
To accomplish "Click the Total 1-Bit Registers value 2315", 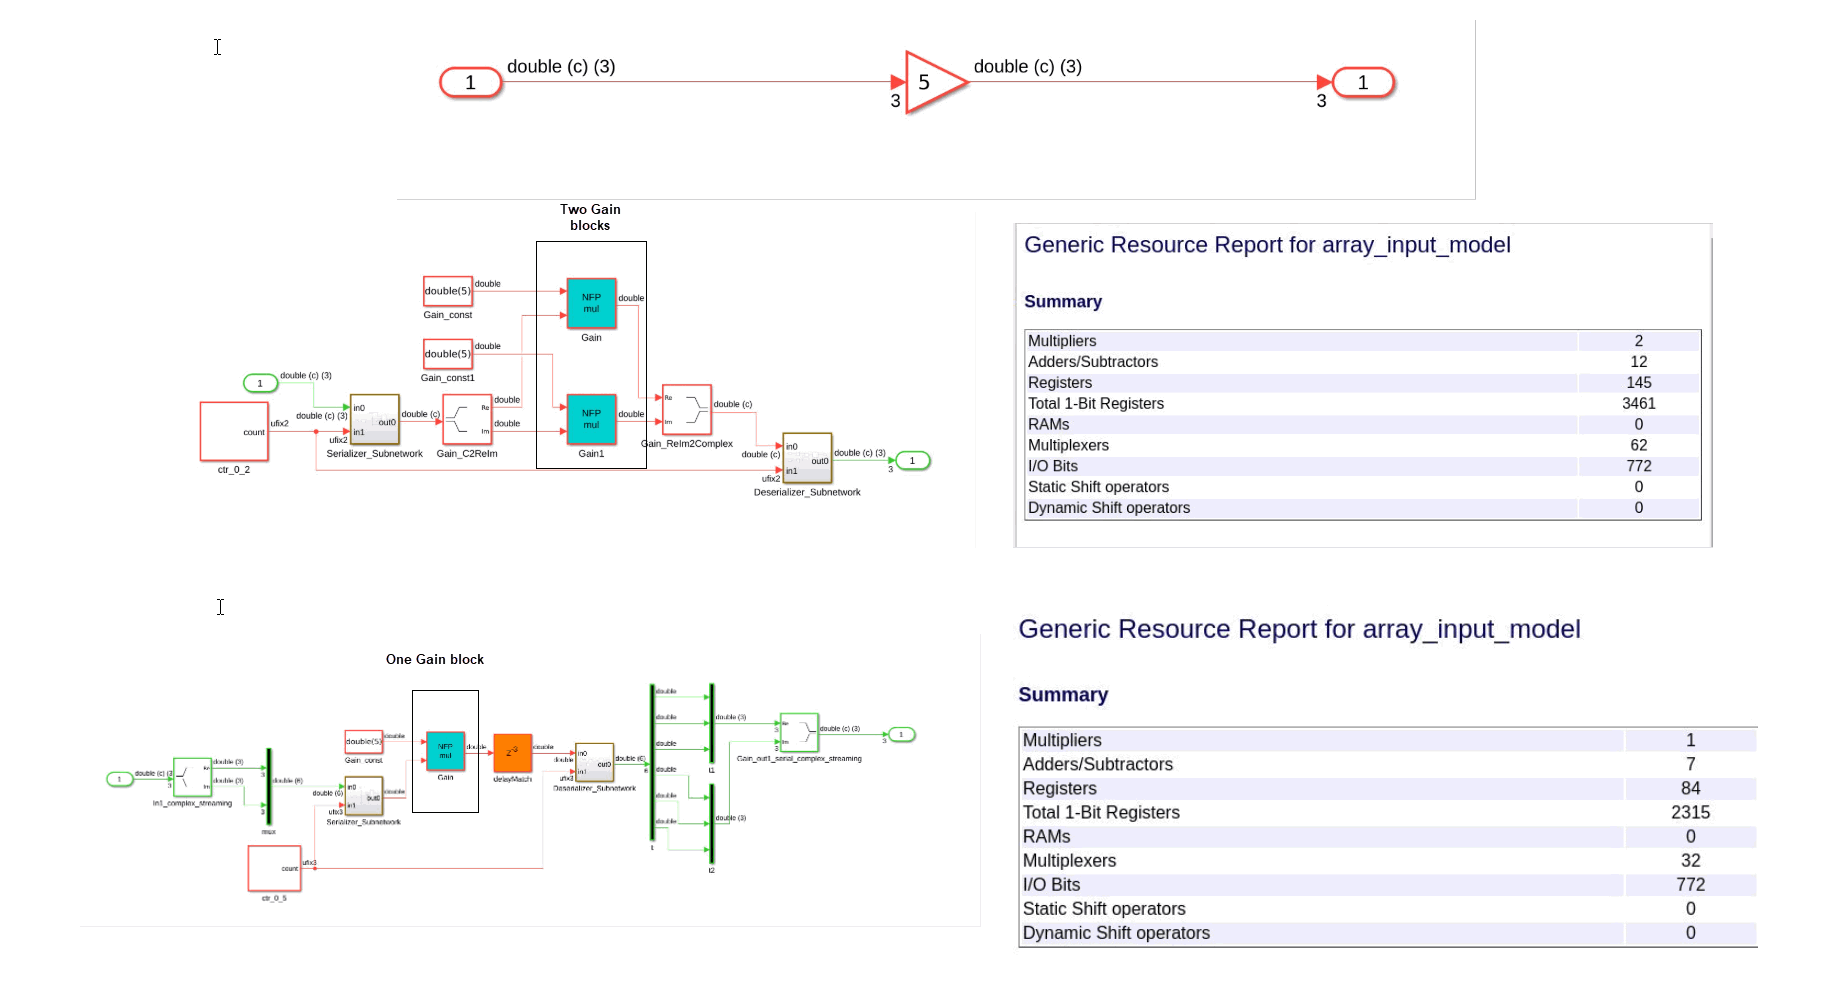I will 1691,812.
